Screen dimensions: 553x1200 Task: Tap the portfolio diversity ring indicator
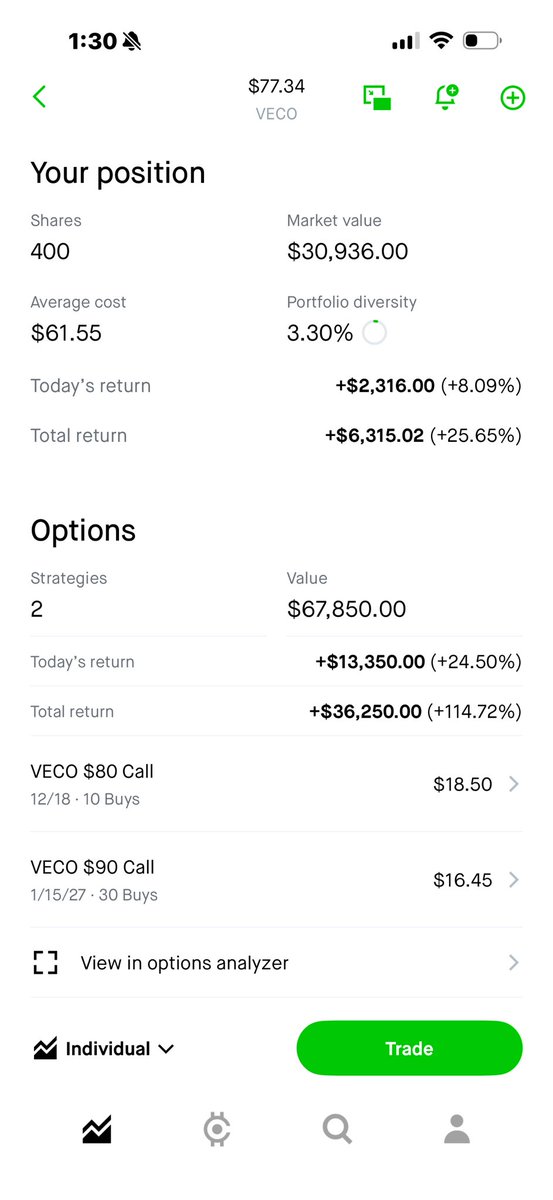[374, 333]
